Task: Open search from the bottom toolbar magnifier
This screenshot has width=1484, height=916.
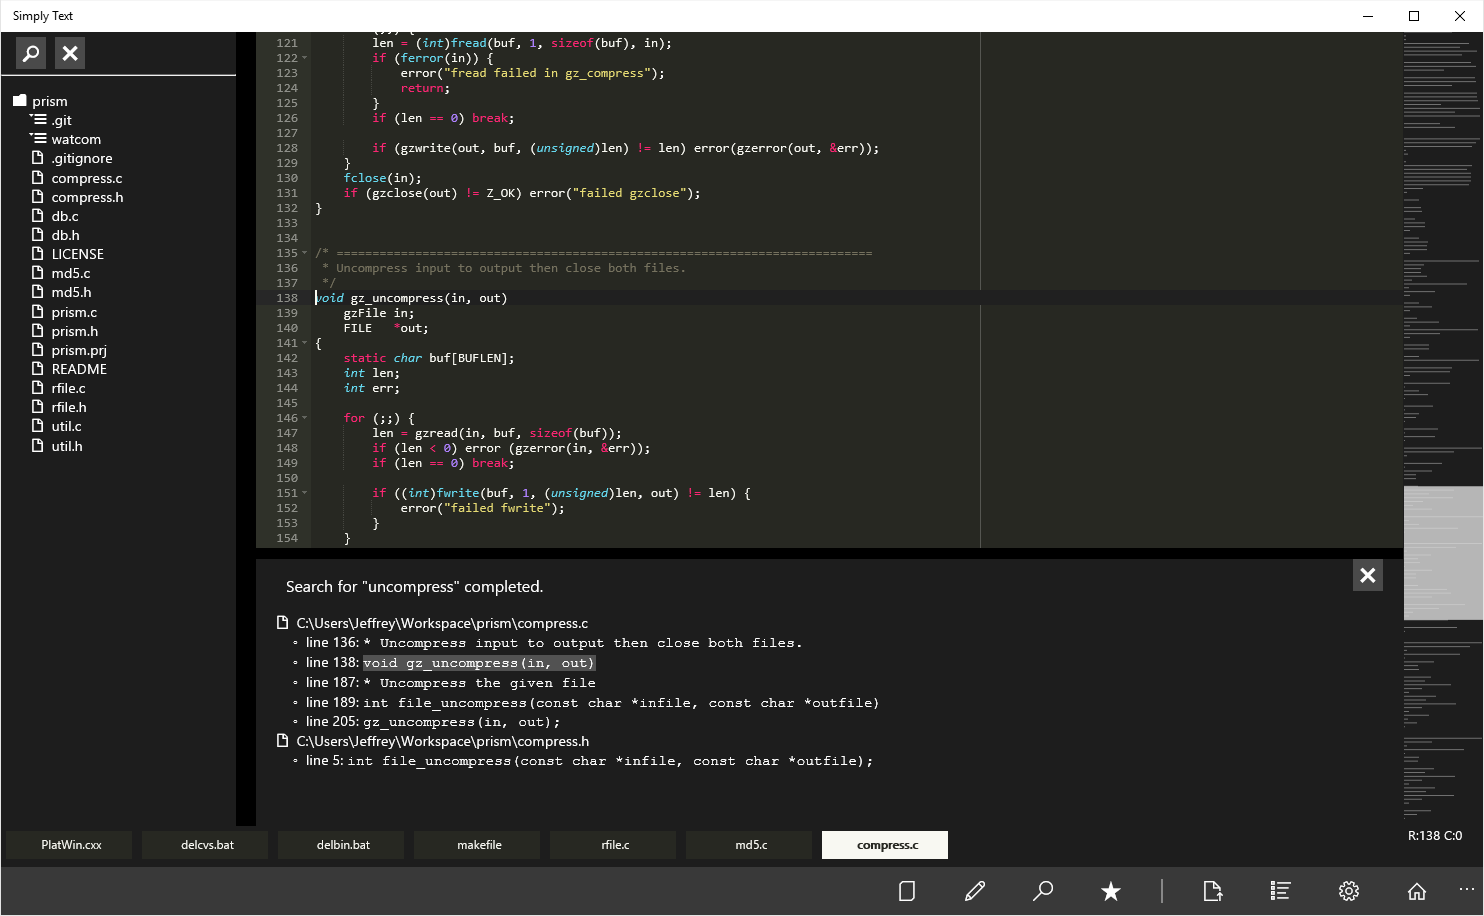Action: tap(1043, 890)
